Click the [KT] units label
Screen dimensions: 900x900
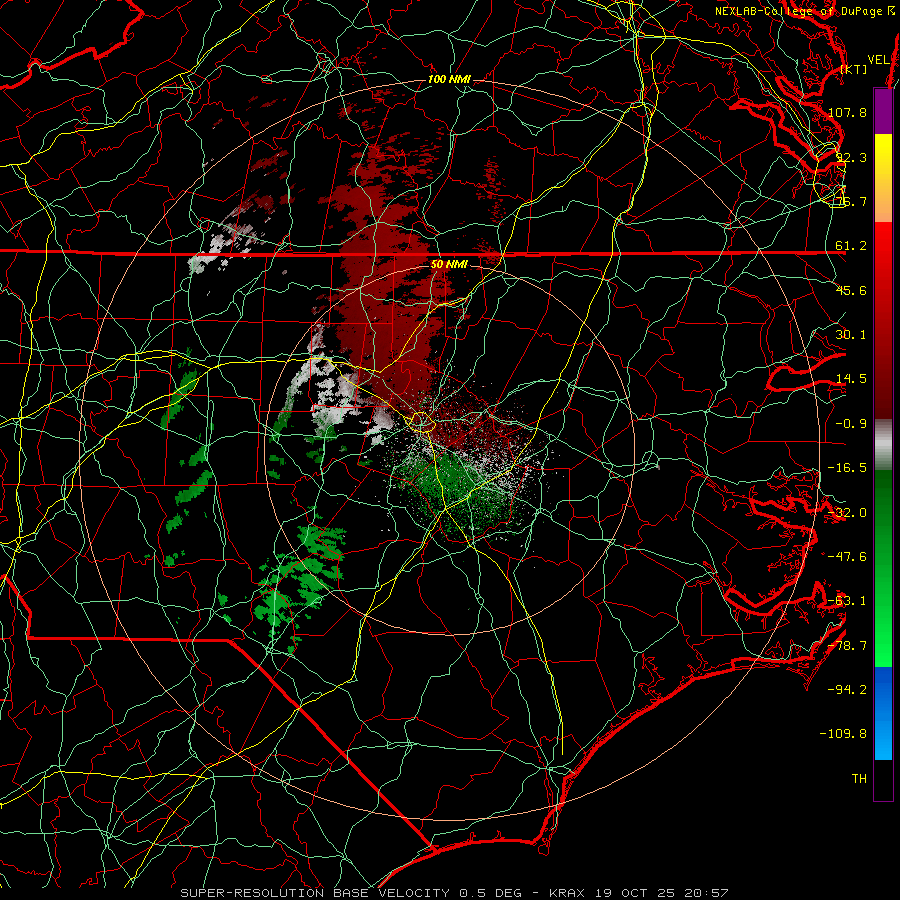pyautogui.click(x=854, y=69)
